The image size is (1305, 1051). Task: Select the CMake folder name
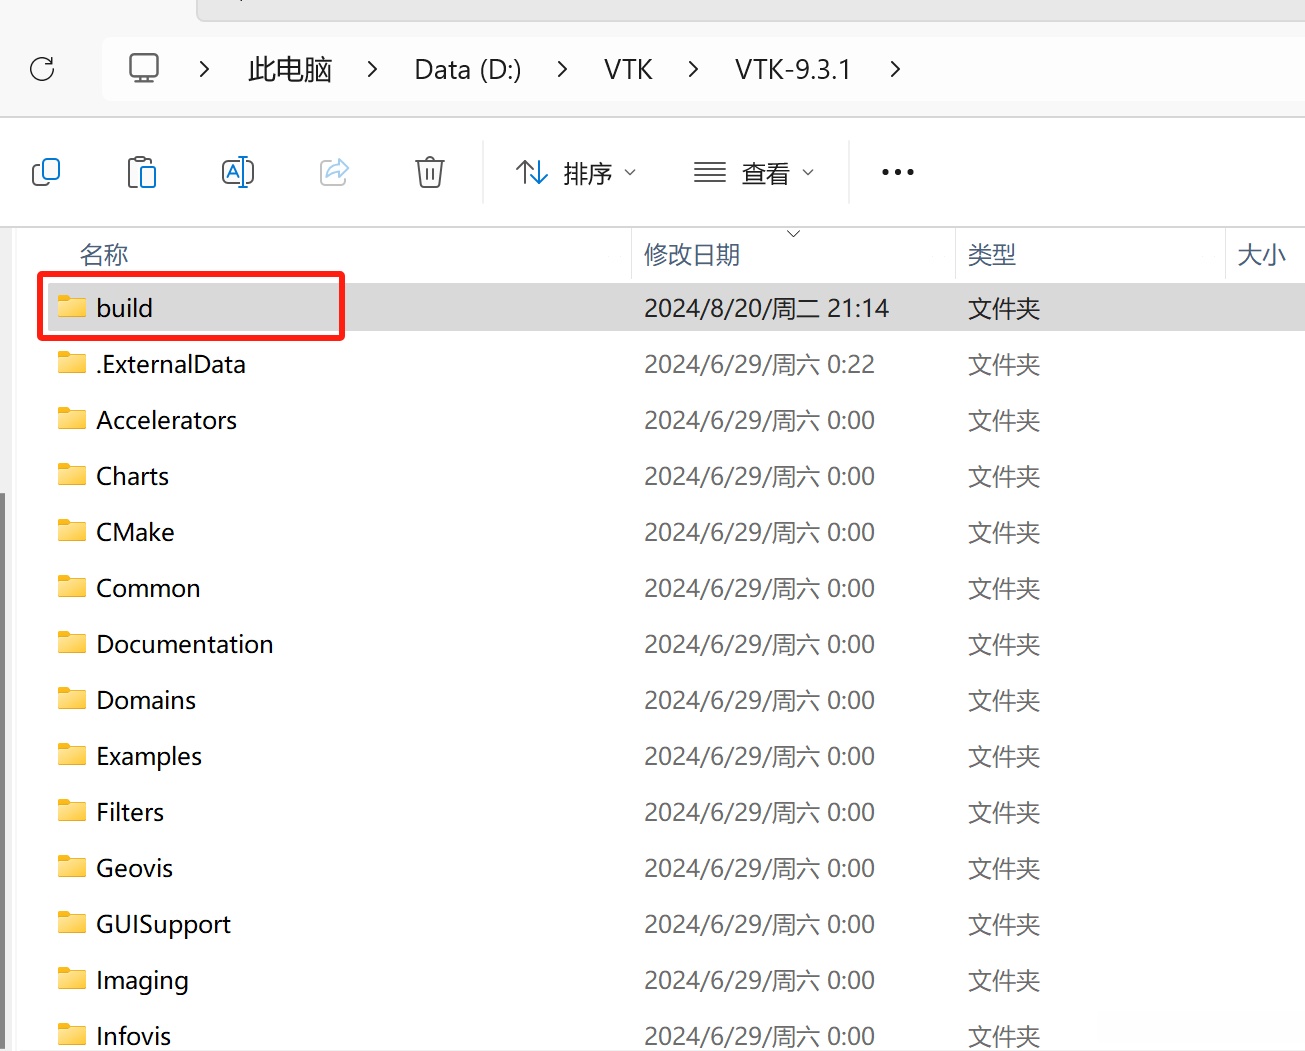(x=135, y=532)
